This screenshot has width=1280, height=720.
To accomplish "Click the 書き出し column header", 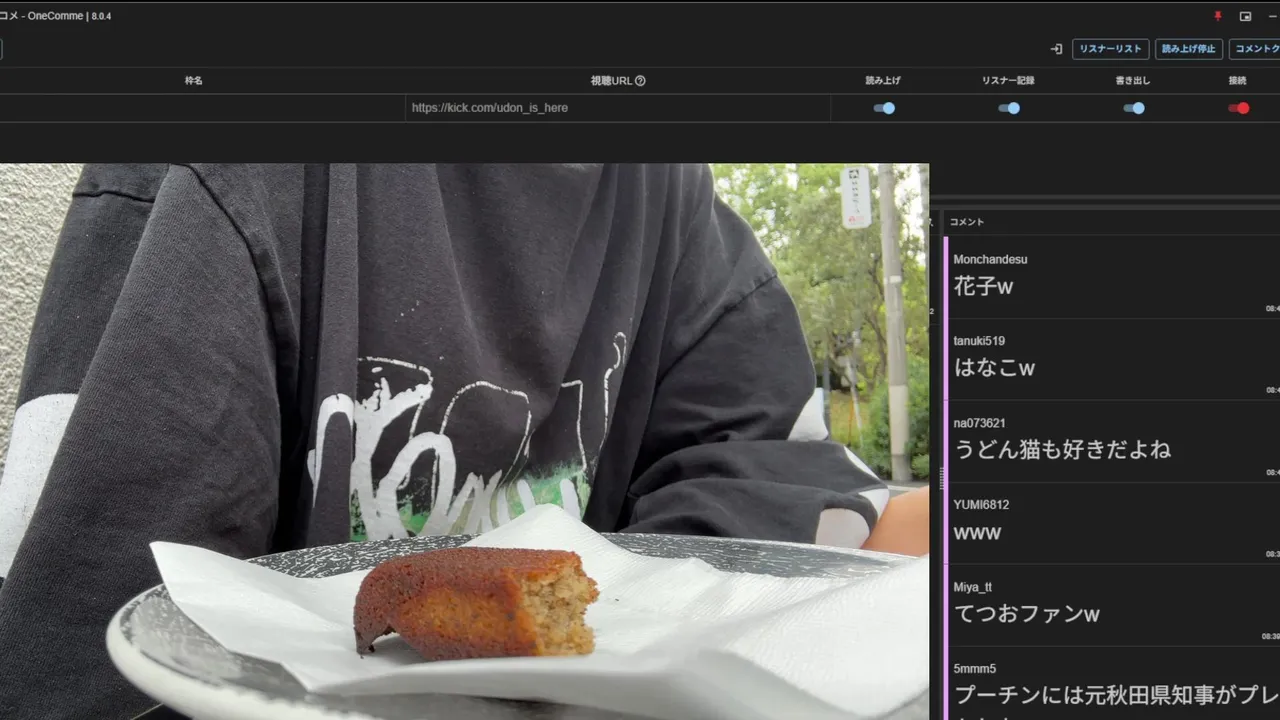I will pos(1133,81).
